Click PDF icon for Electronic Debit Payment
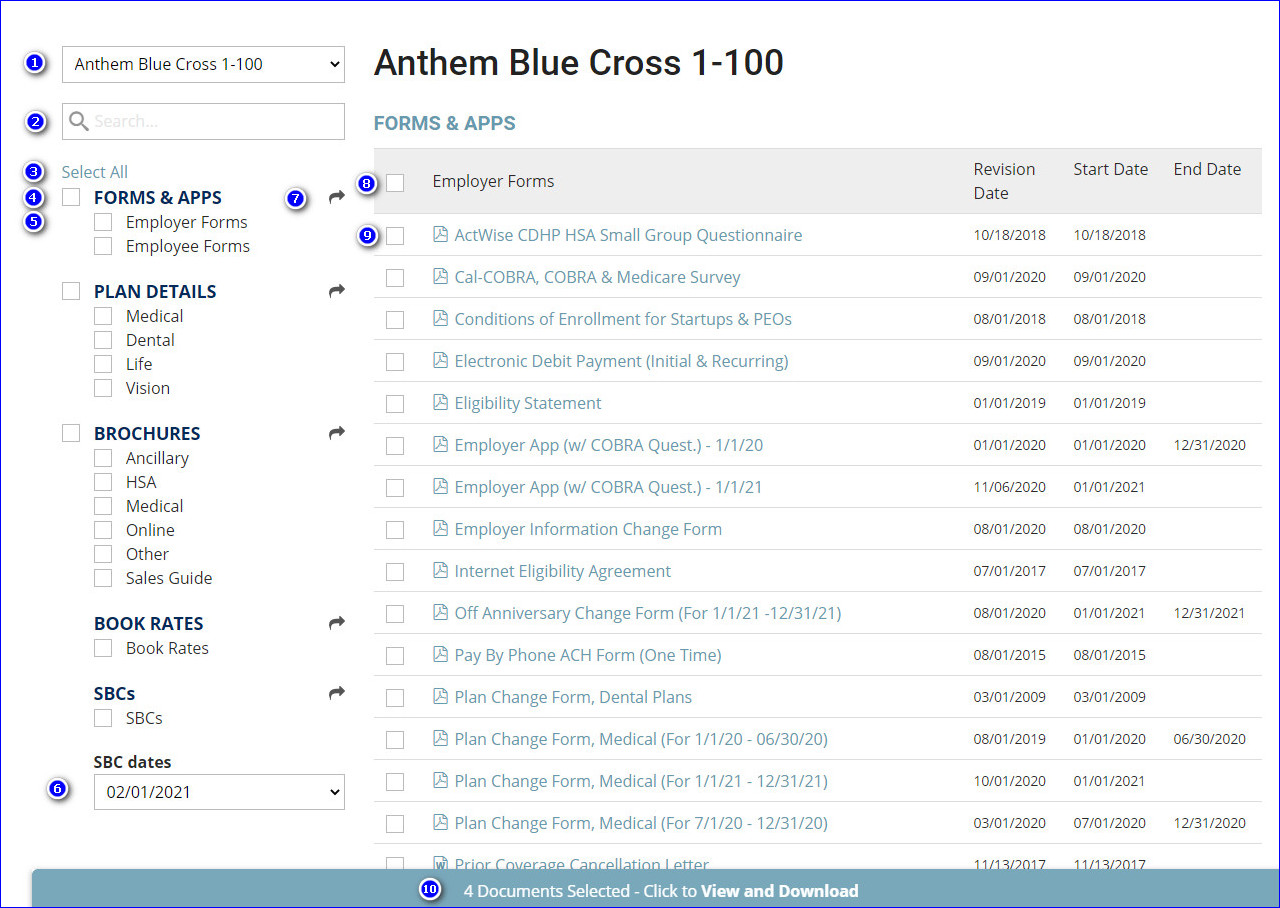 click(440, 360)
